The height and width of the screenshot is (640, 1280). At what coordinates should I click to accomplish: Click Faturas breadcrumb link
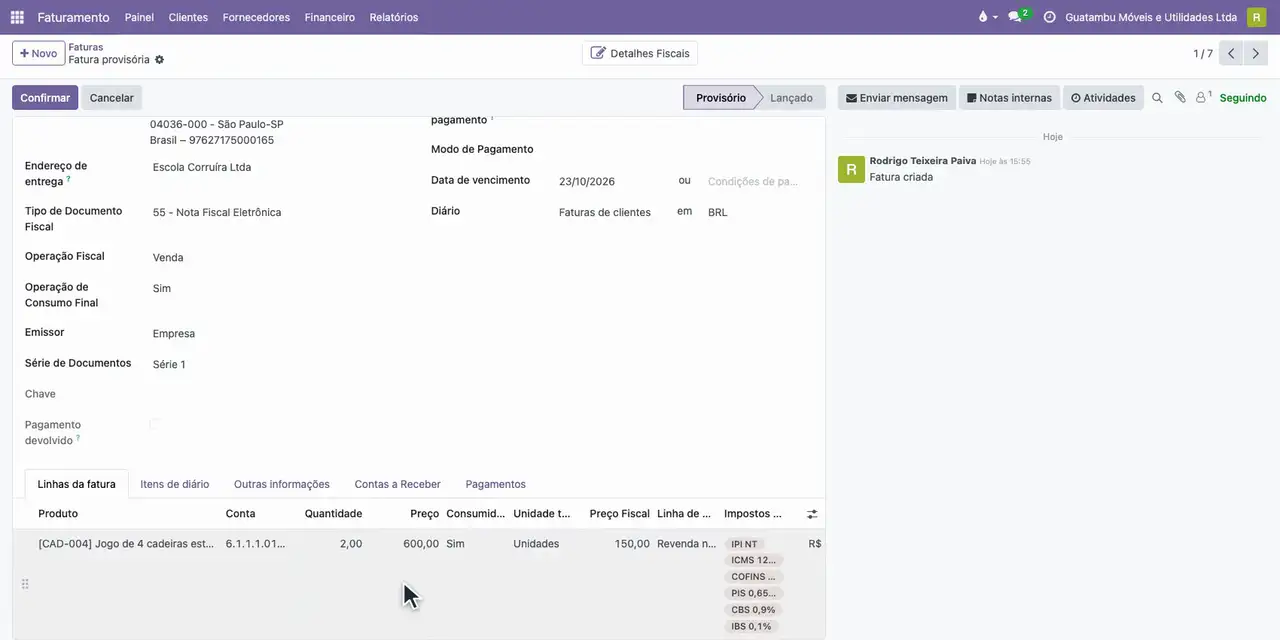click(86, 47)
